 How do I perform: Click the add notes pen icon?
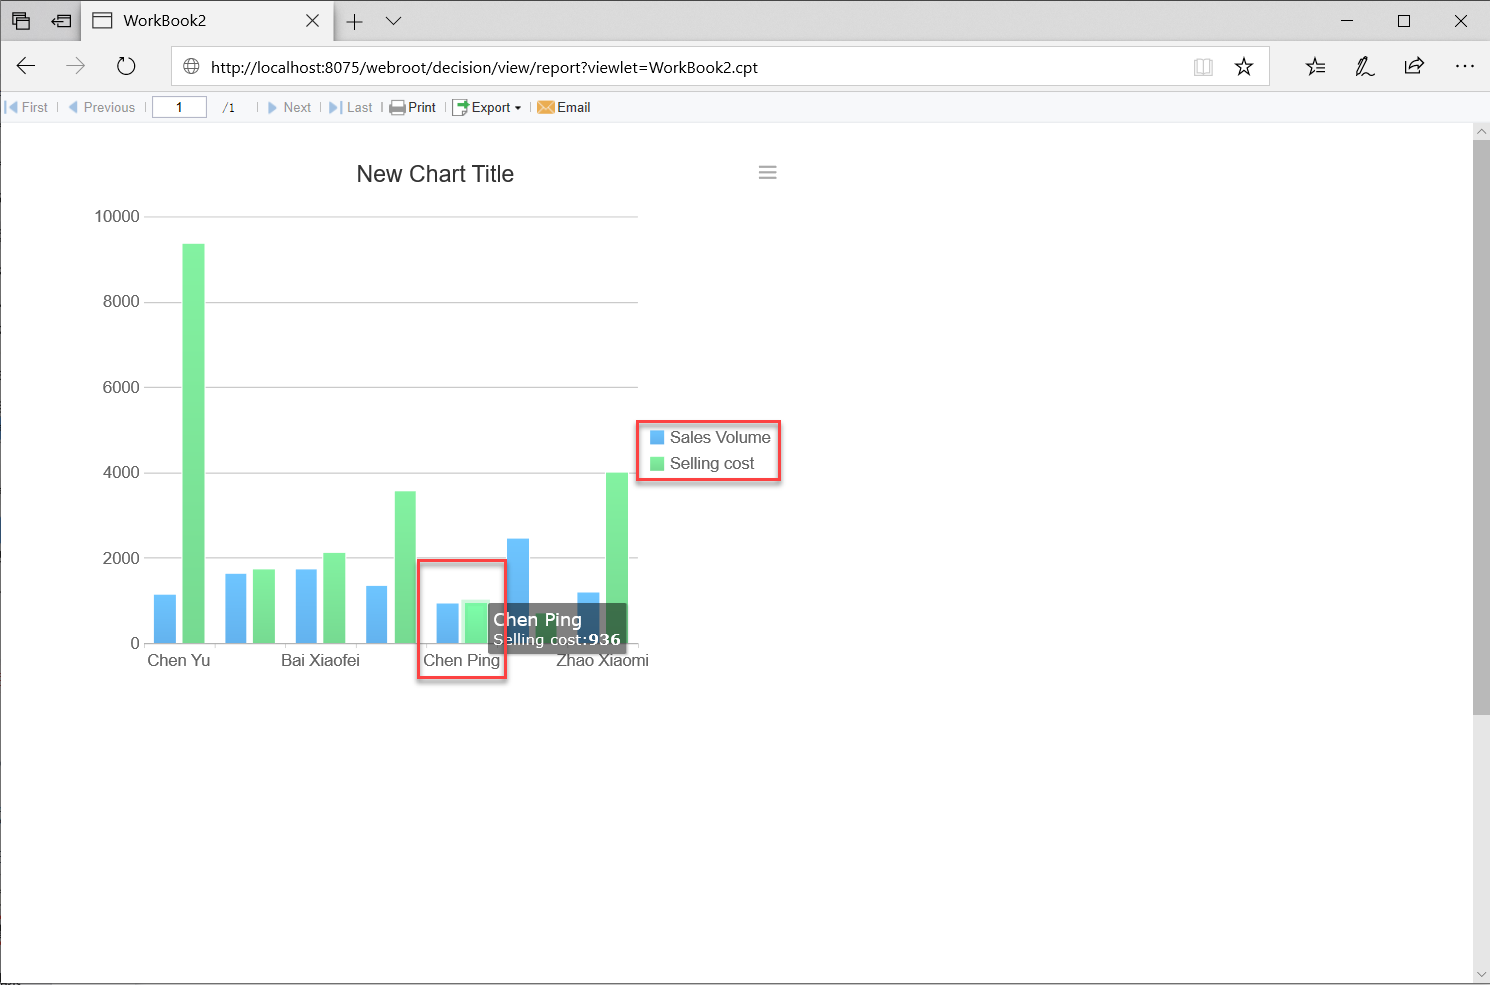click(x=1364, y=66)
